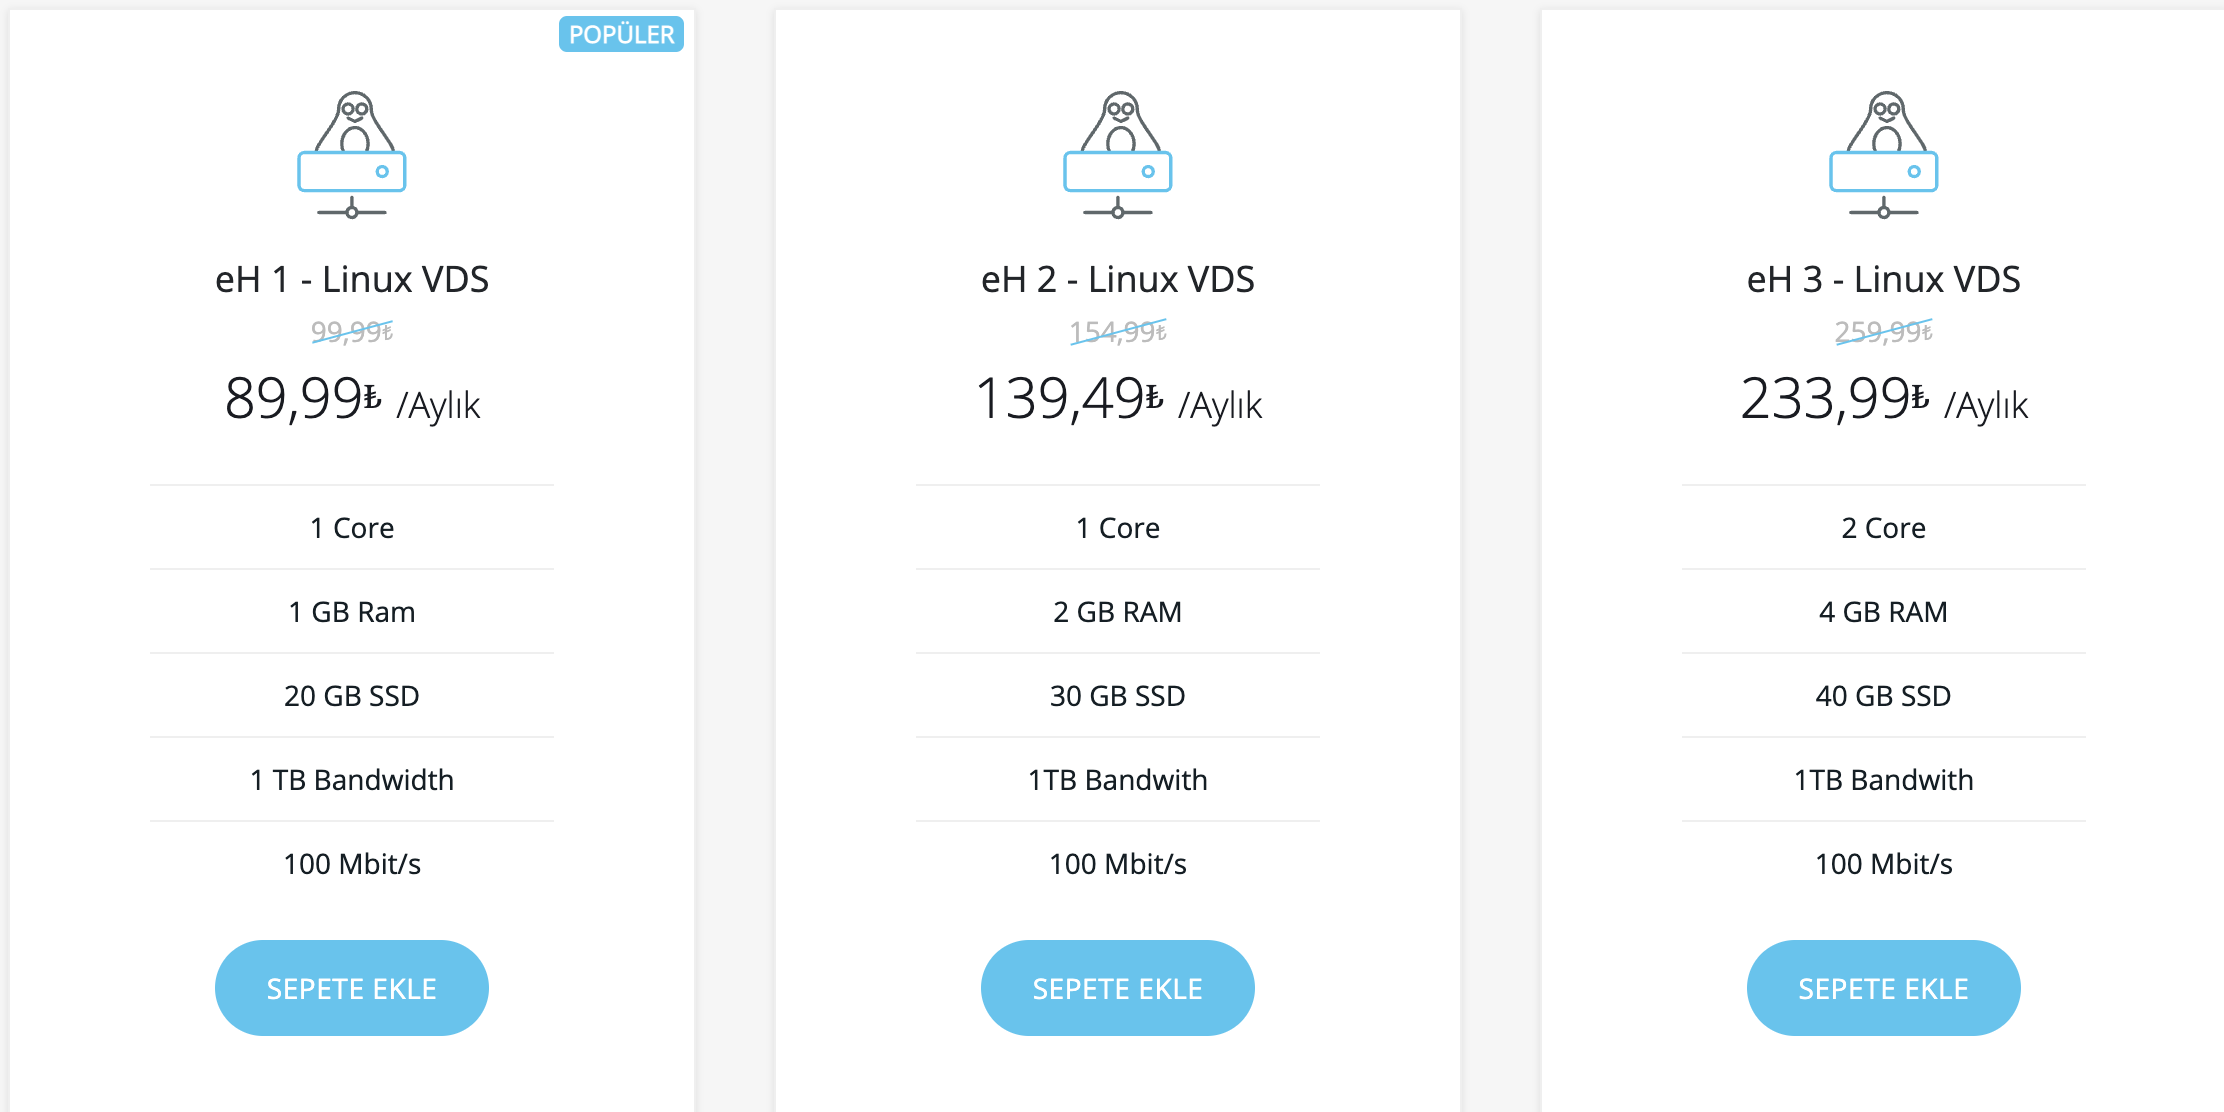Click the eH 1 Linux penguin server icon
The width and height of the screenshot is (2224, 1112).
tap(352, 155)
